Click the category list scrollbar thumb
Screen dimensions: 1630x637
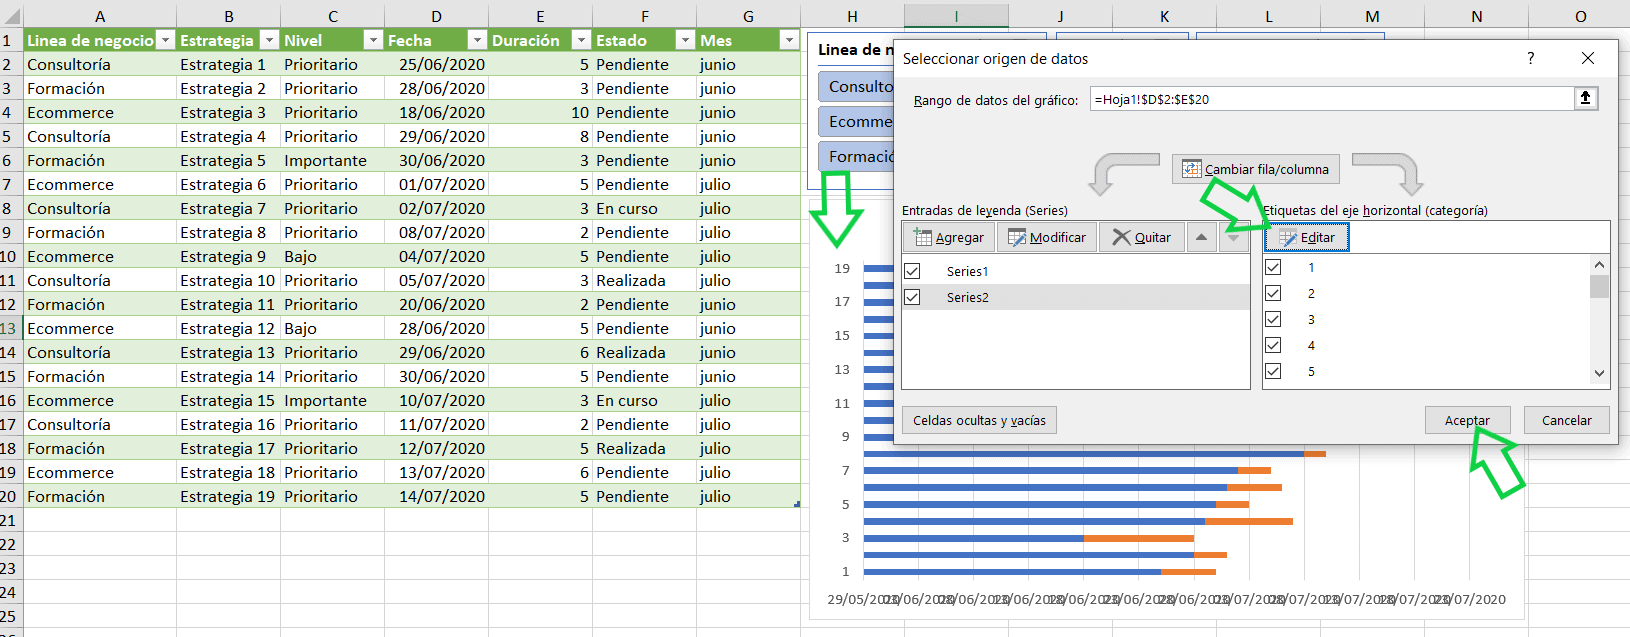click(1599, 286)
